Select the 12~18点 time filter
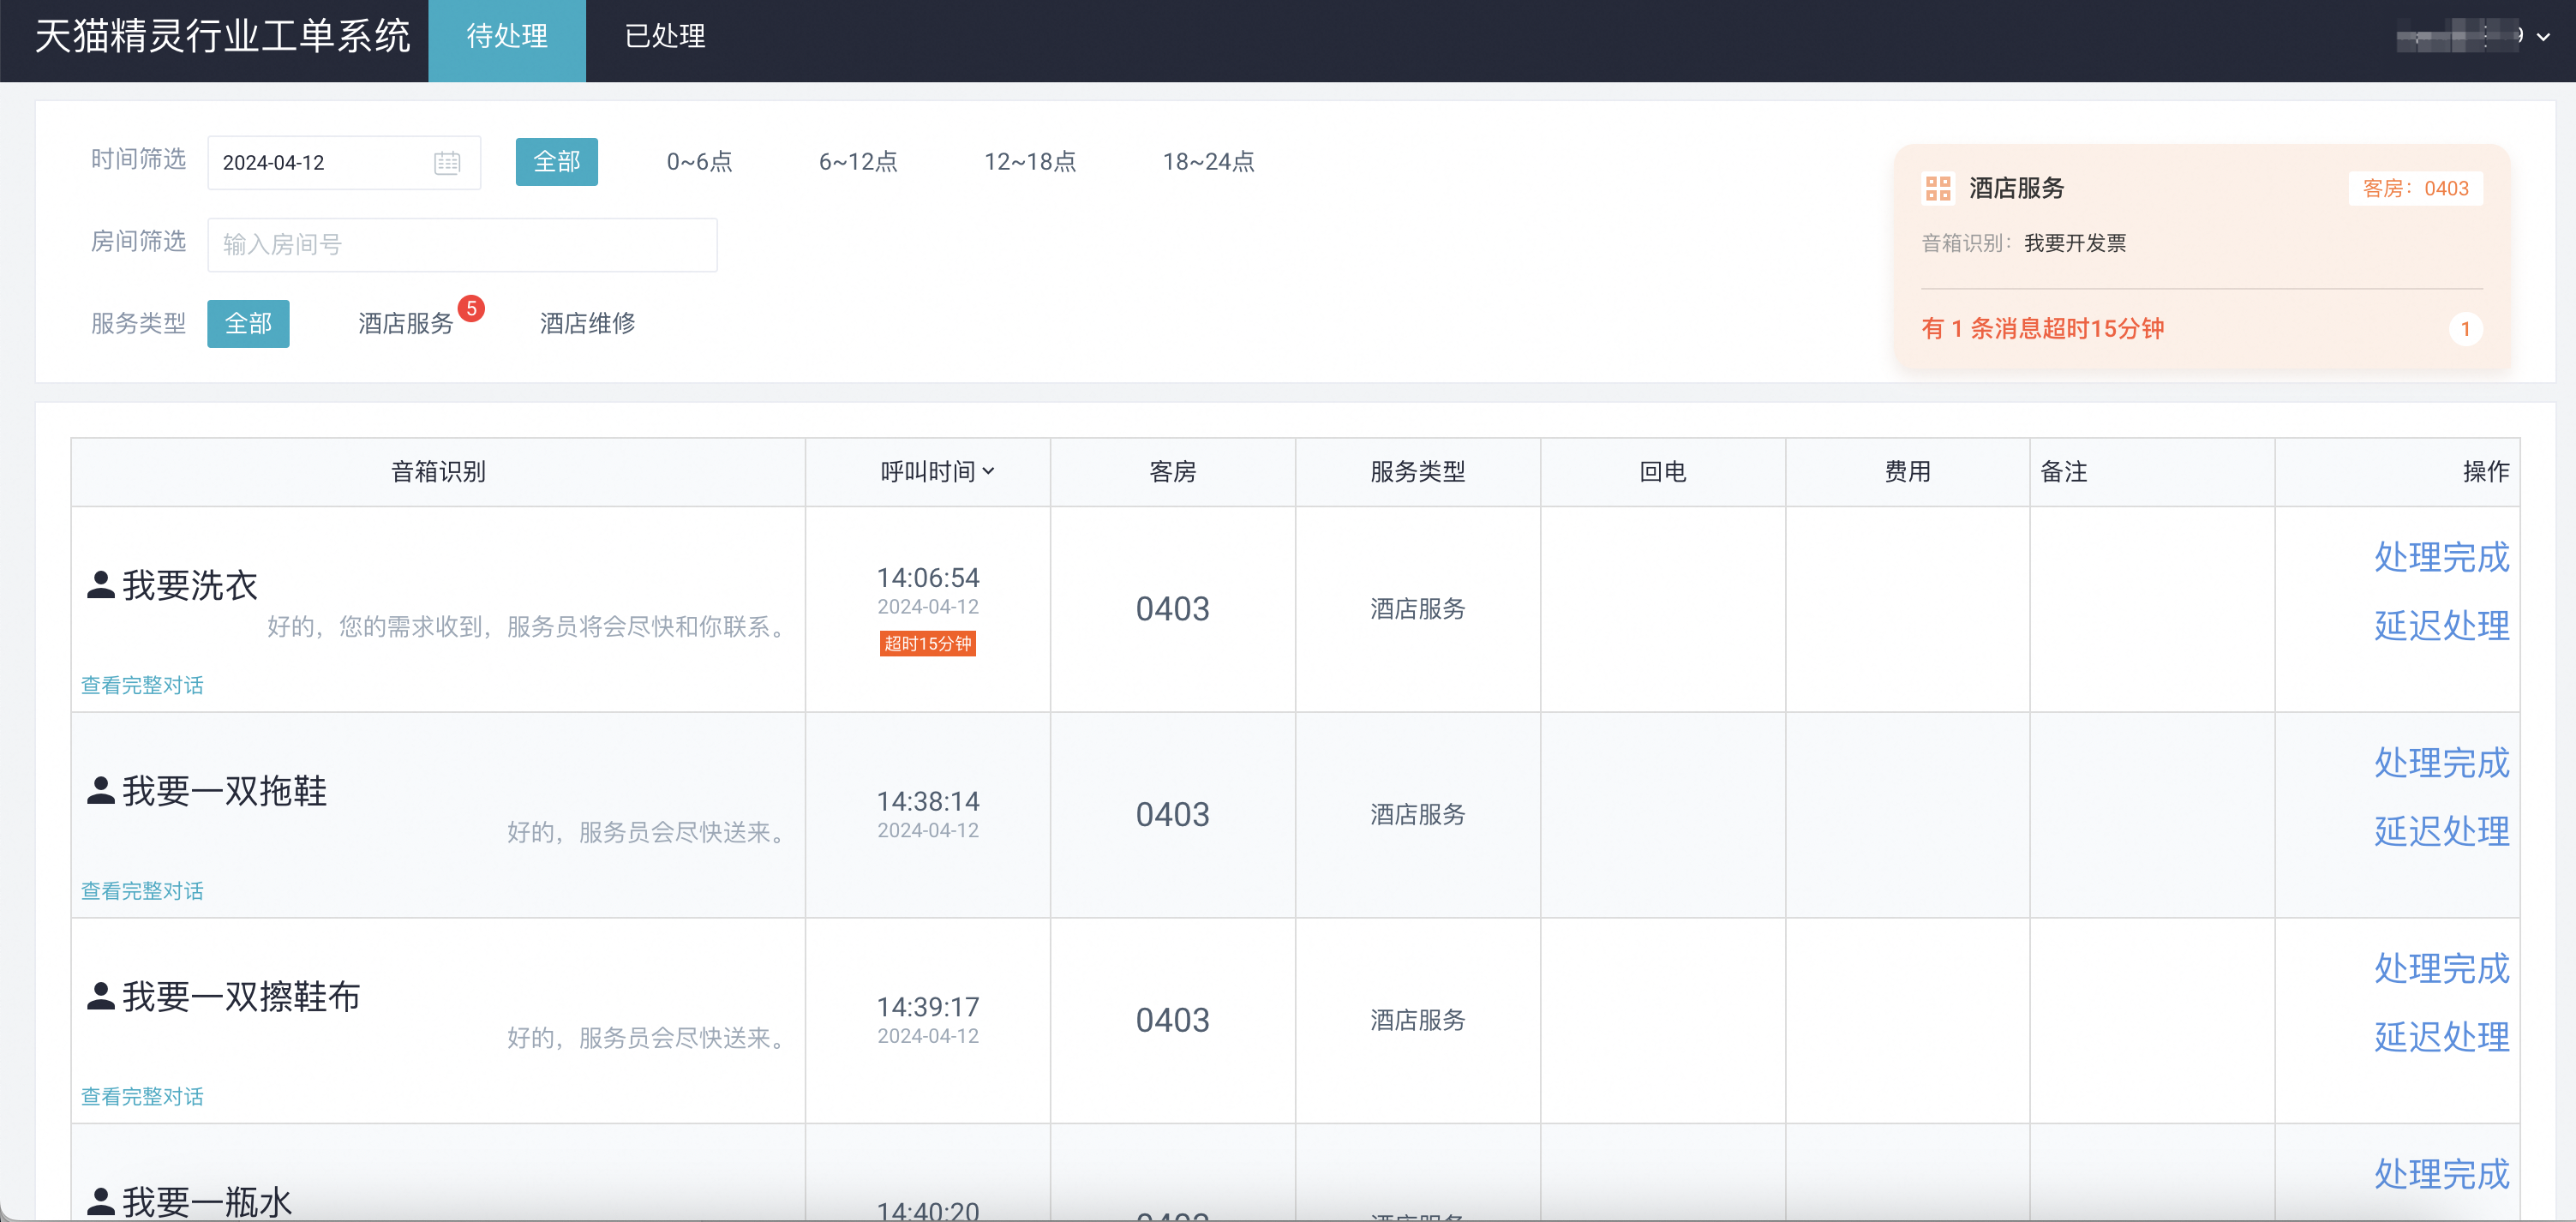Screen dimensions: 2576x1222 click(1029, 162)
